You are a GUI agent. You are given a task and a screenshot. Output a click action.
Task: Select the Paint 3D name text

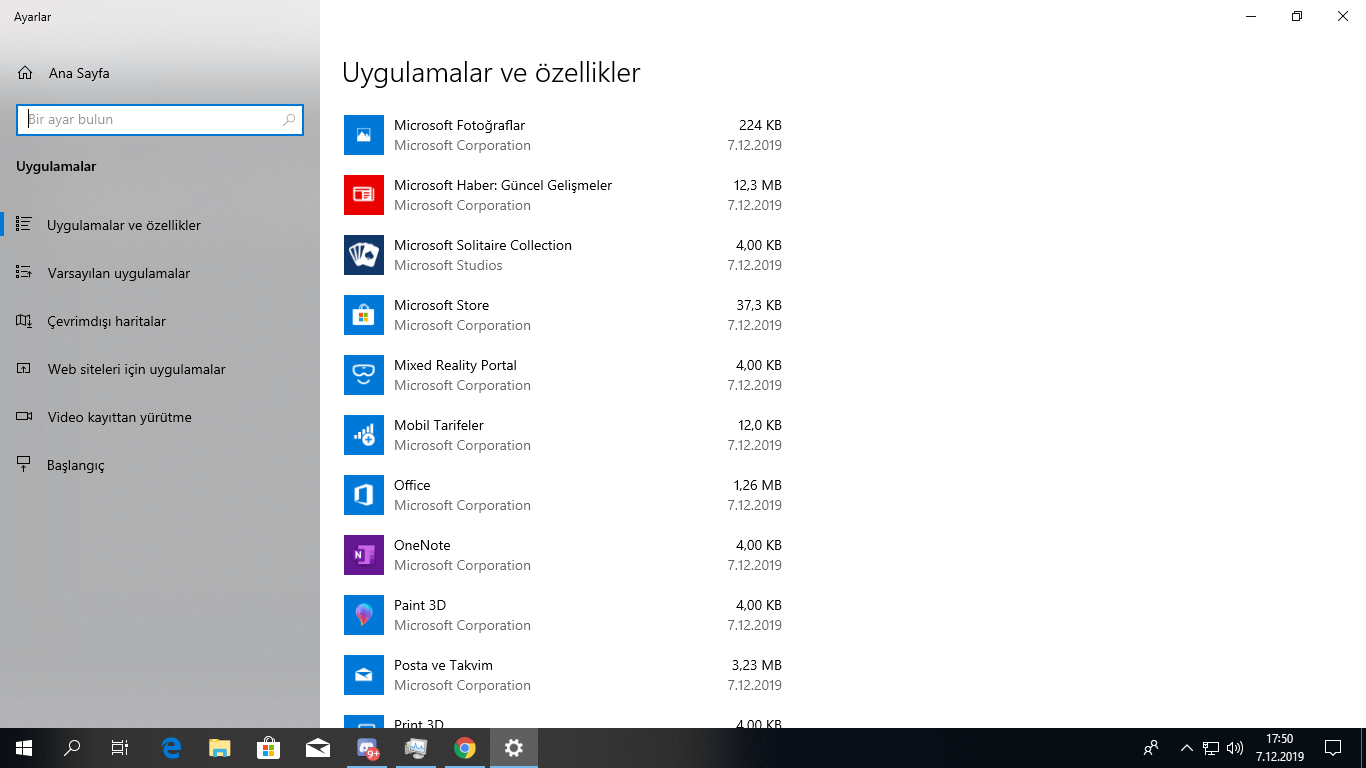click(420, 605)
